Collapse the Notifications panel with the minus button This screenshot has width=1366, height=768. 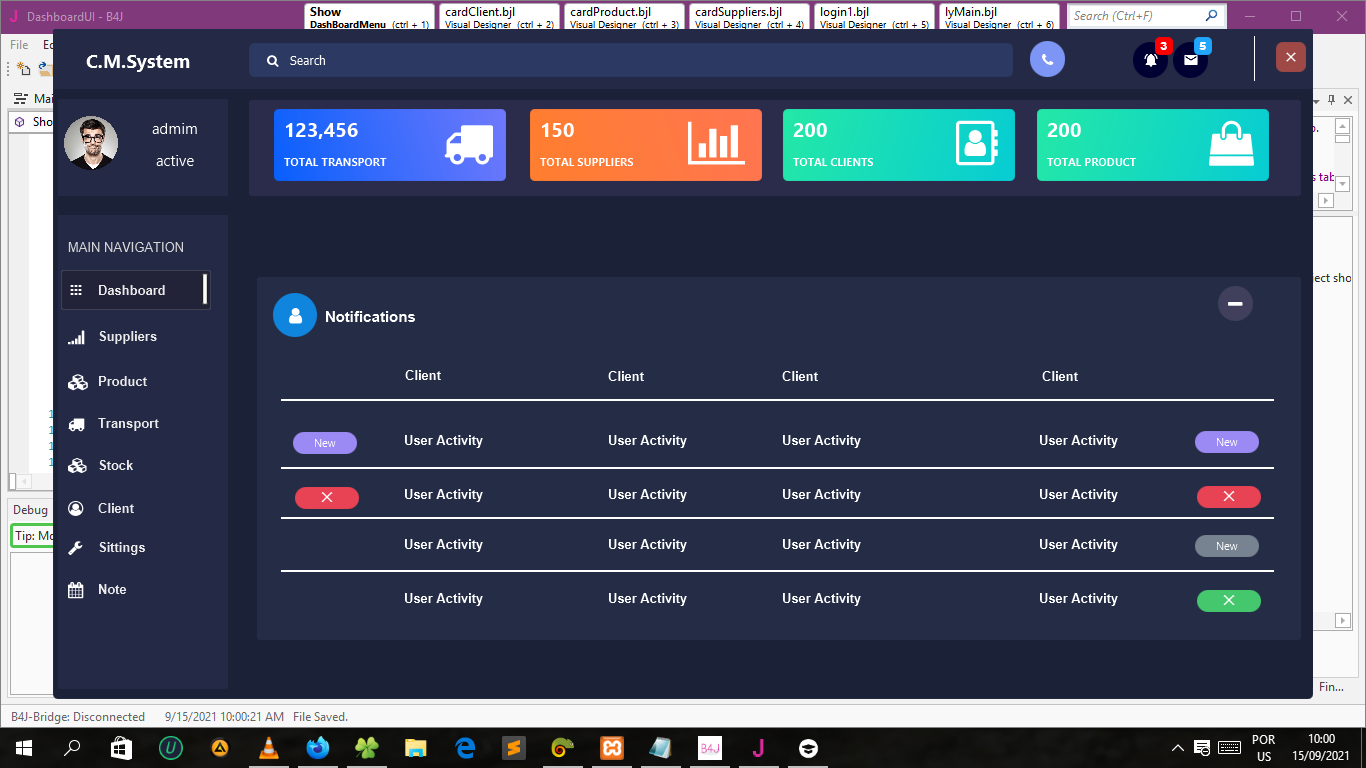point(1235,303)
